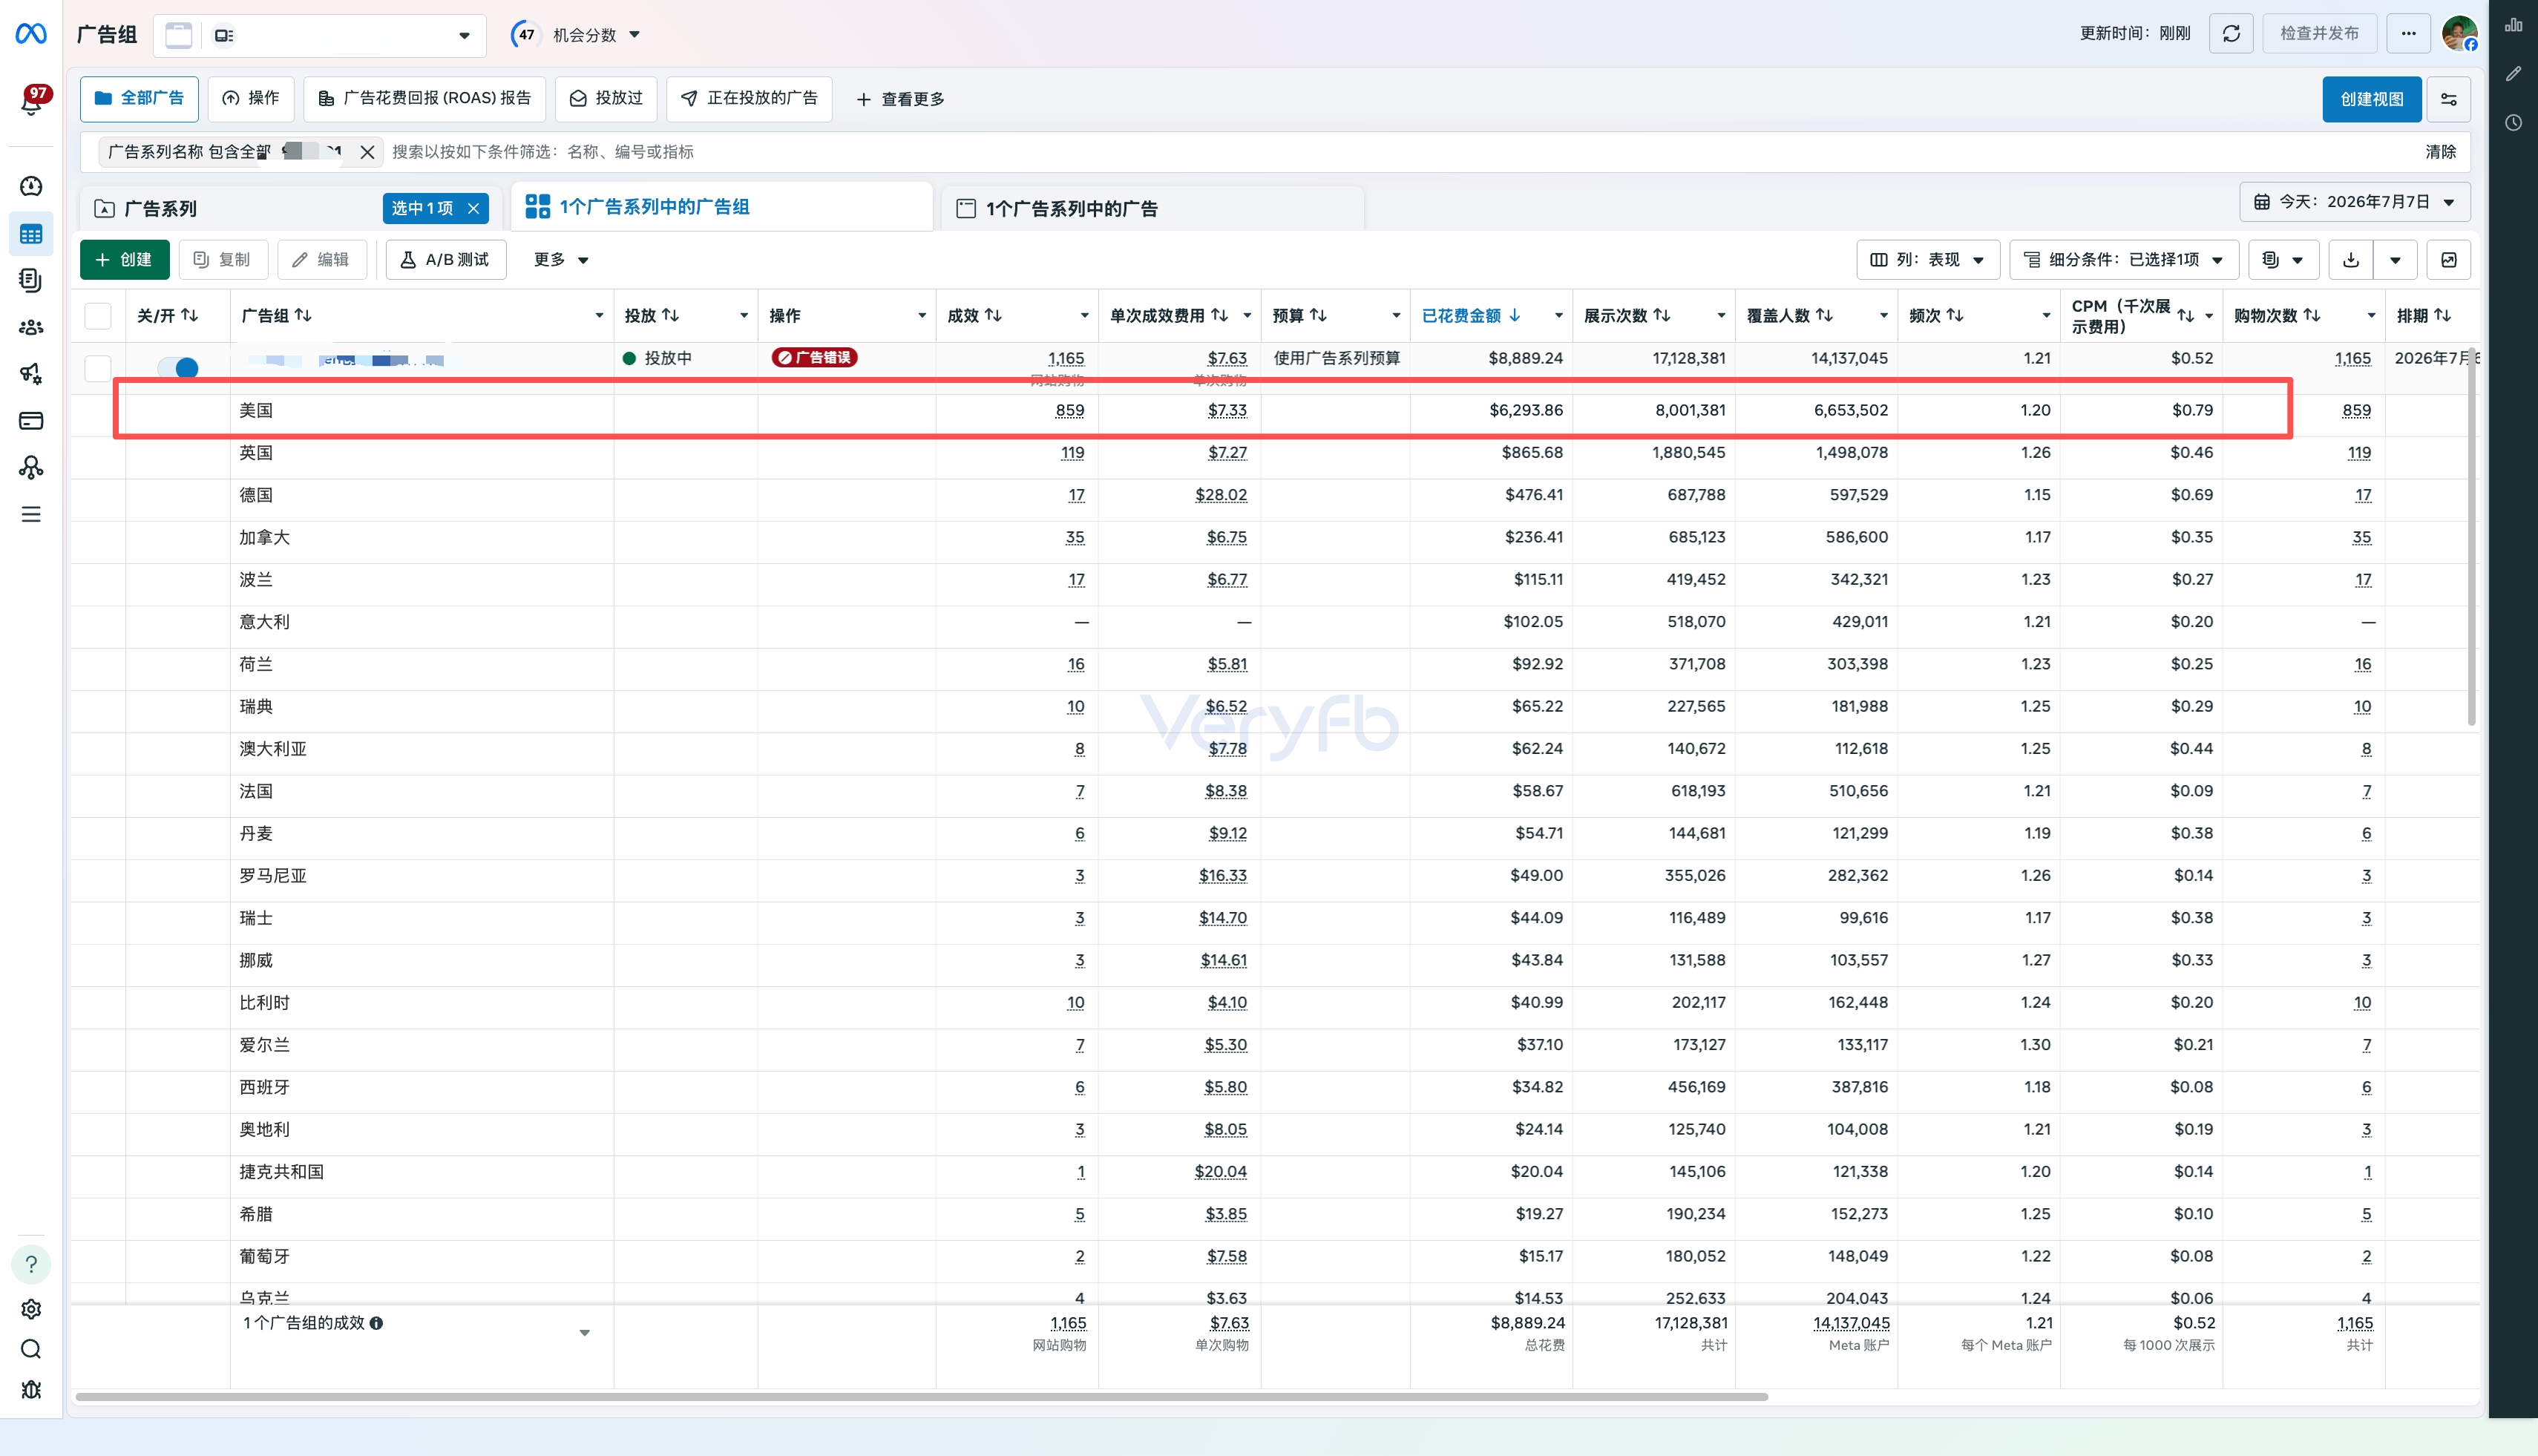Open account overview gauge icon in sidebar
The width and height of the screenshot is (2538, 1456).
31,186
